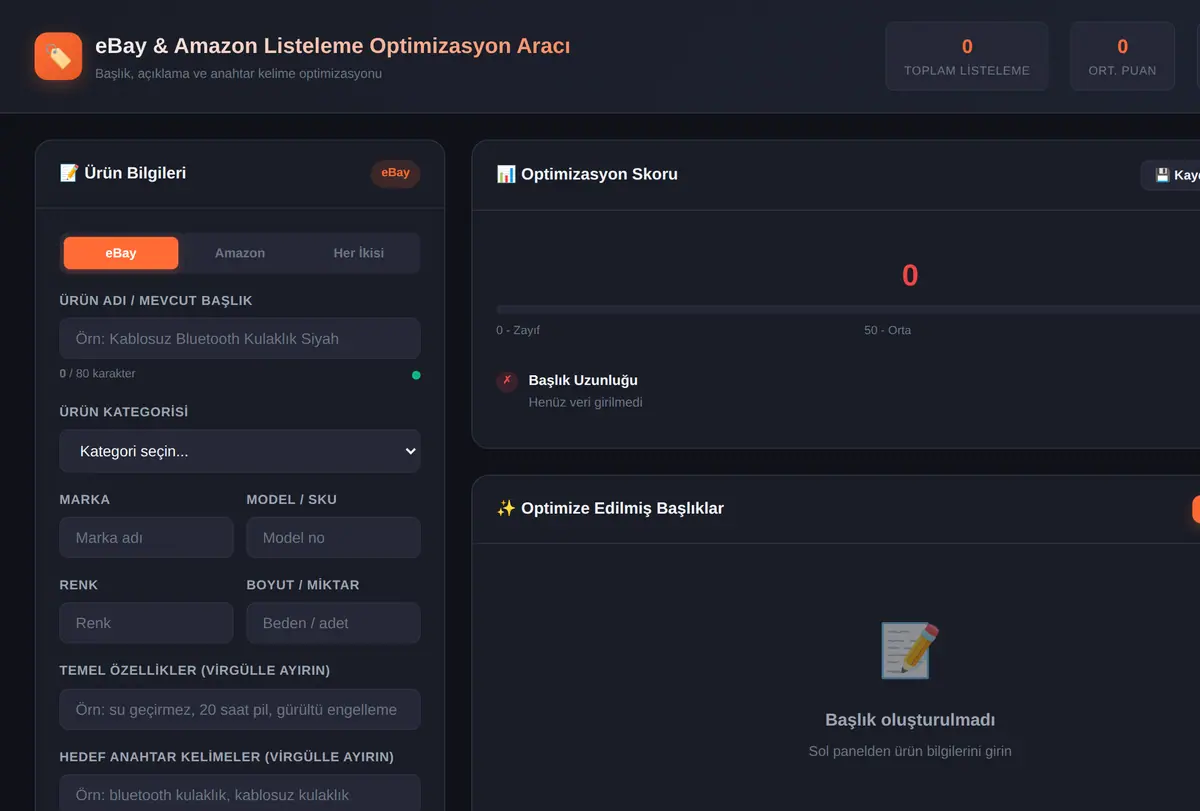Image resolution: width=1200 pixels, height=811 pixels.
Task: Click the Ürün Bilgileri panel heading
Action: (x=123, y=173)
